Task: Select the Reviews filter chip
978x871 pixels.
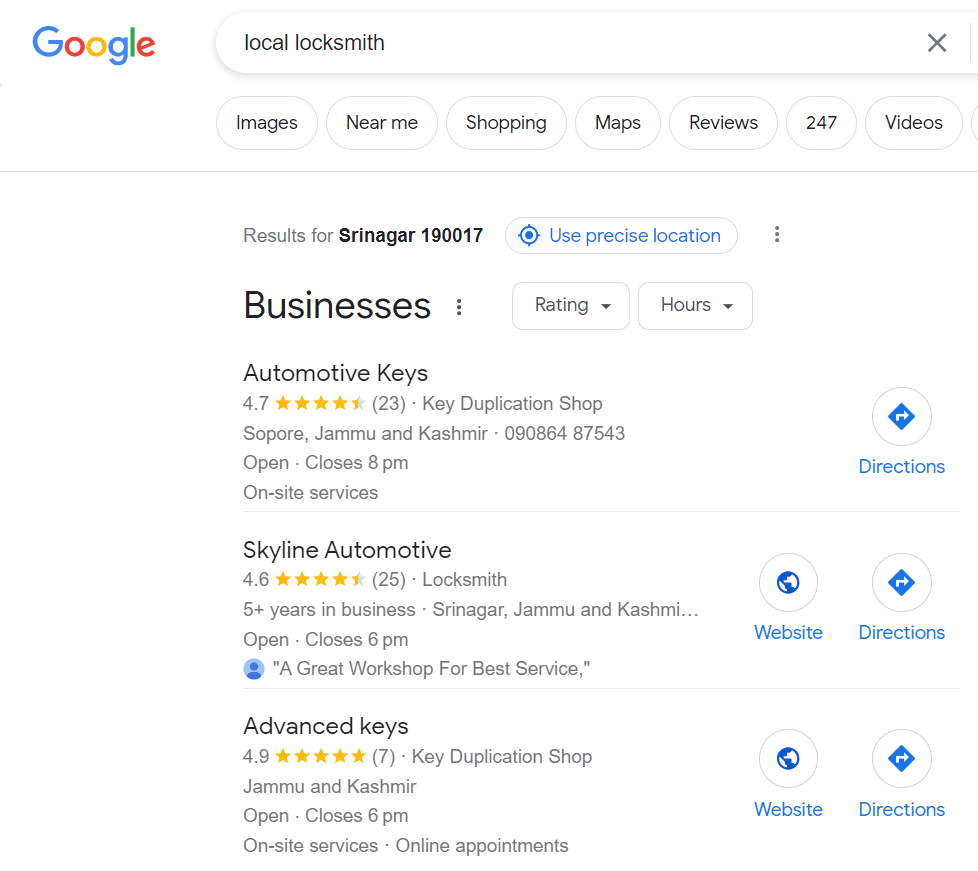Action: click(724, 123)
